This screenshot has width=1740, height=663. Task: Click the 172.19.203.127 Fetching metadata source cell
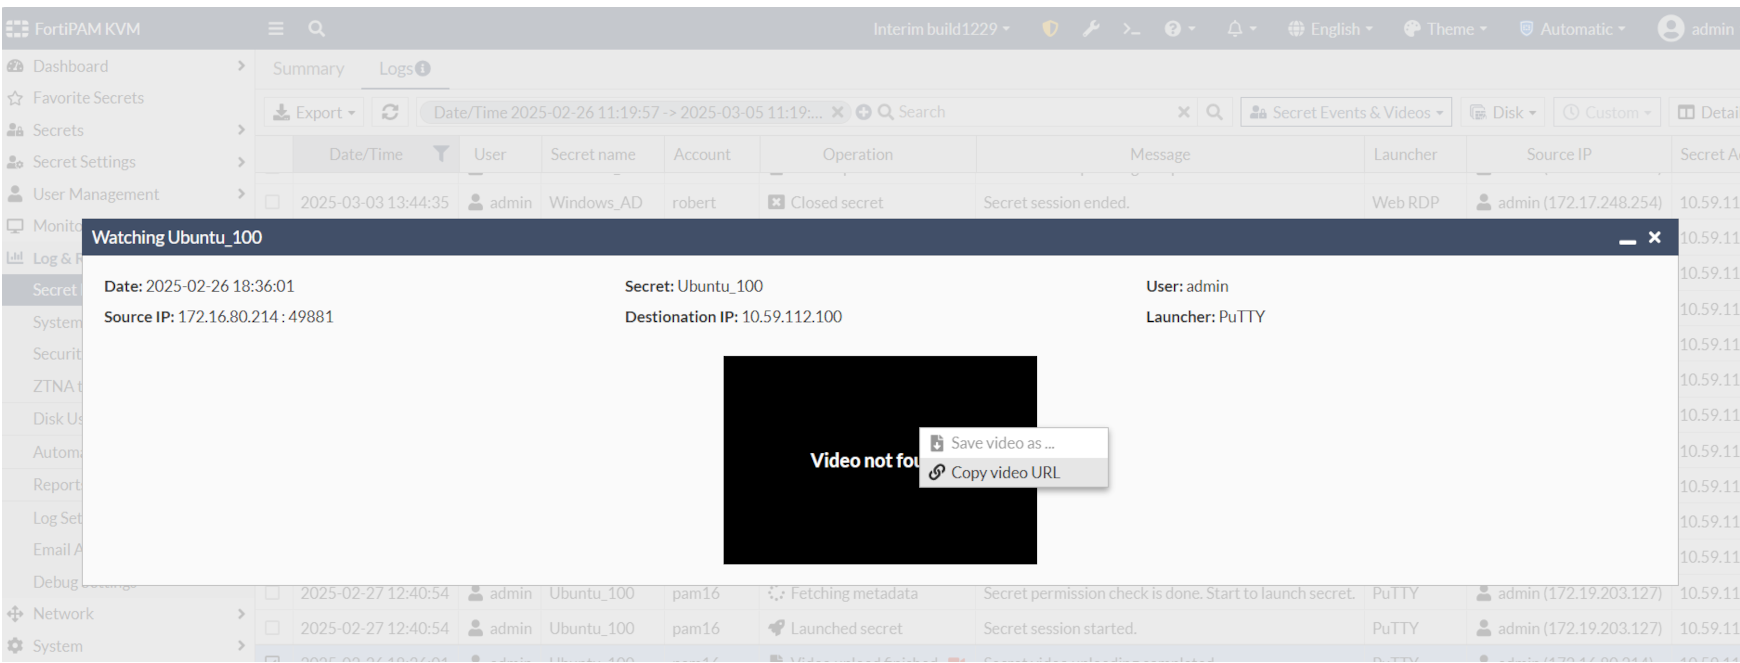pos(1569,593)
